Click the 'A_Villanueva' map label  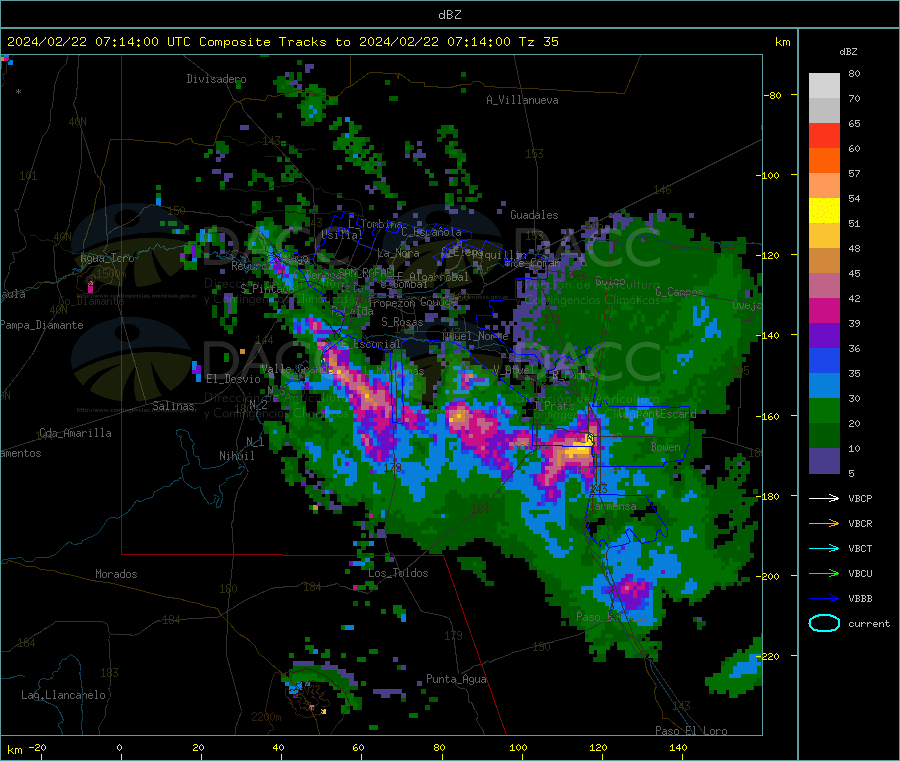coord(522,100)
